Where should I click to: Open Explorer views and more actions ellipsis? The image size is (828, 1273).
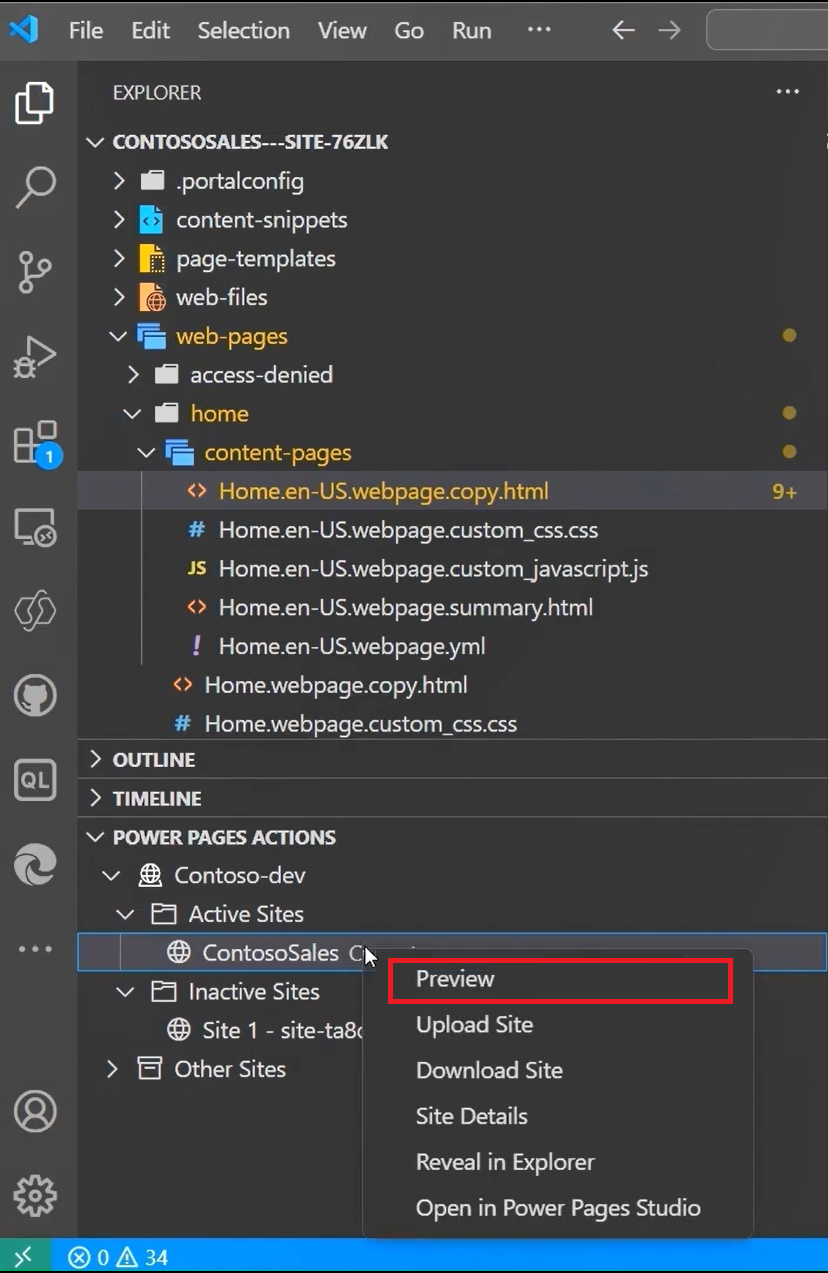click(788, 92)
